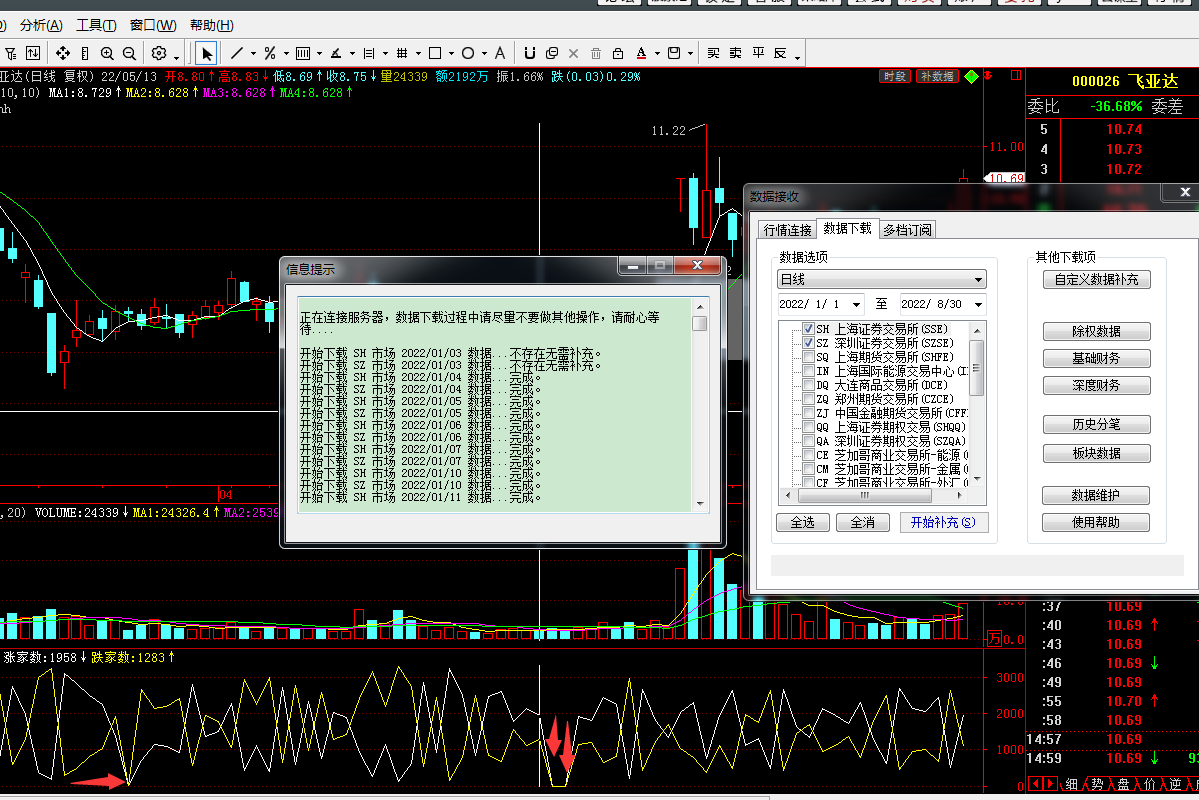The height and width of the screenshot is (800, 1199).
Task: Open end date 2022/8/30 picker dropdown
Action: (978, 304)
